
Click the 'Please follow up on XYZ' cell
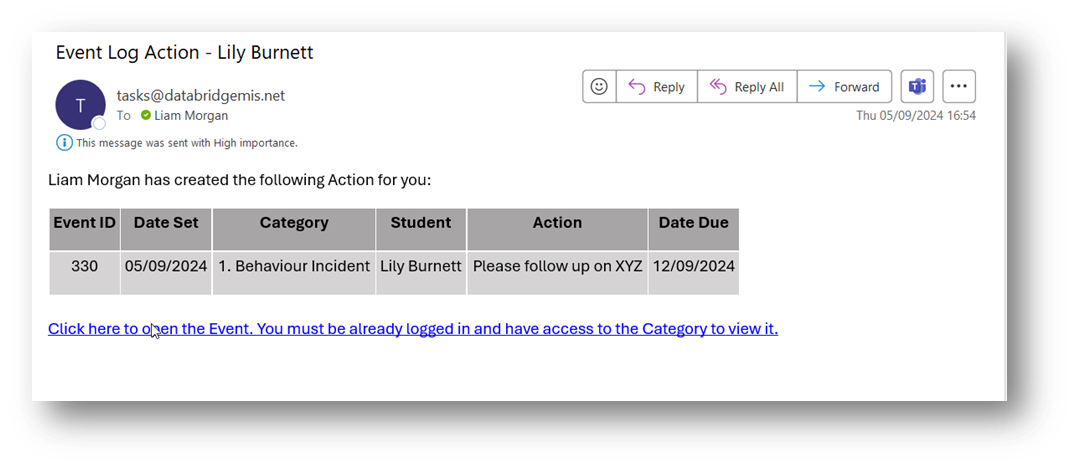[x=557, y=267]
